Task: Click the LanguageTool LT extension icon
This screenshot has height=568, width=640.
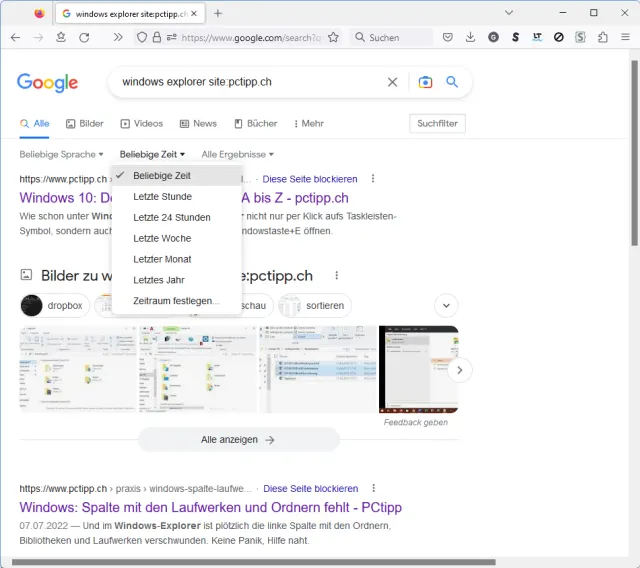Action: (537, 38)
